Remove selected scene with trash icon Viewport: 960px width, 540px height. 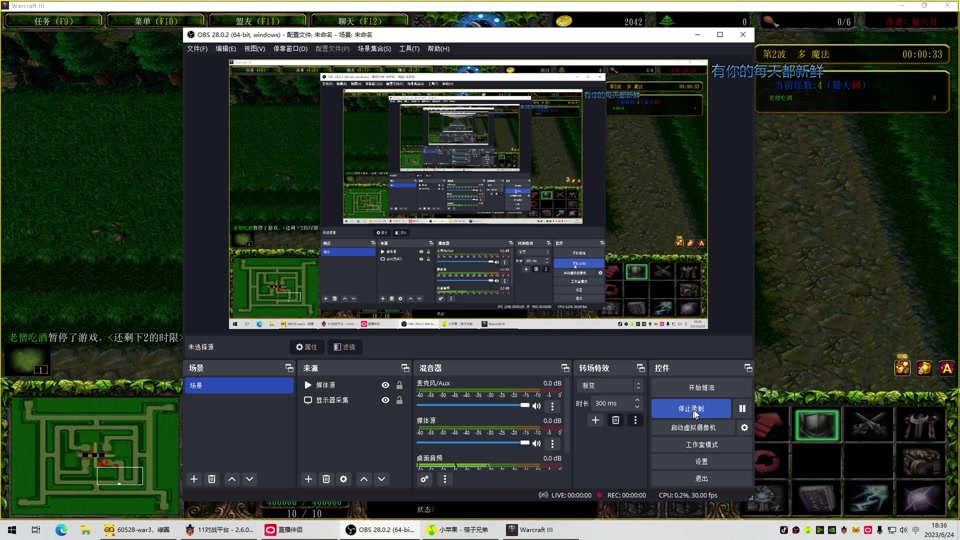click(211, 479)
